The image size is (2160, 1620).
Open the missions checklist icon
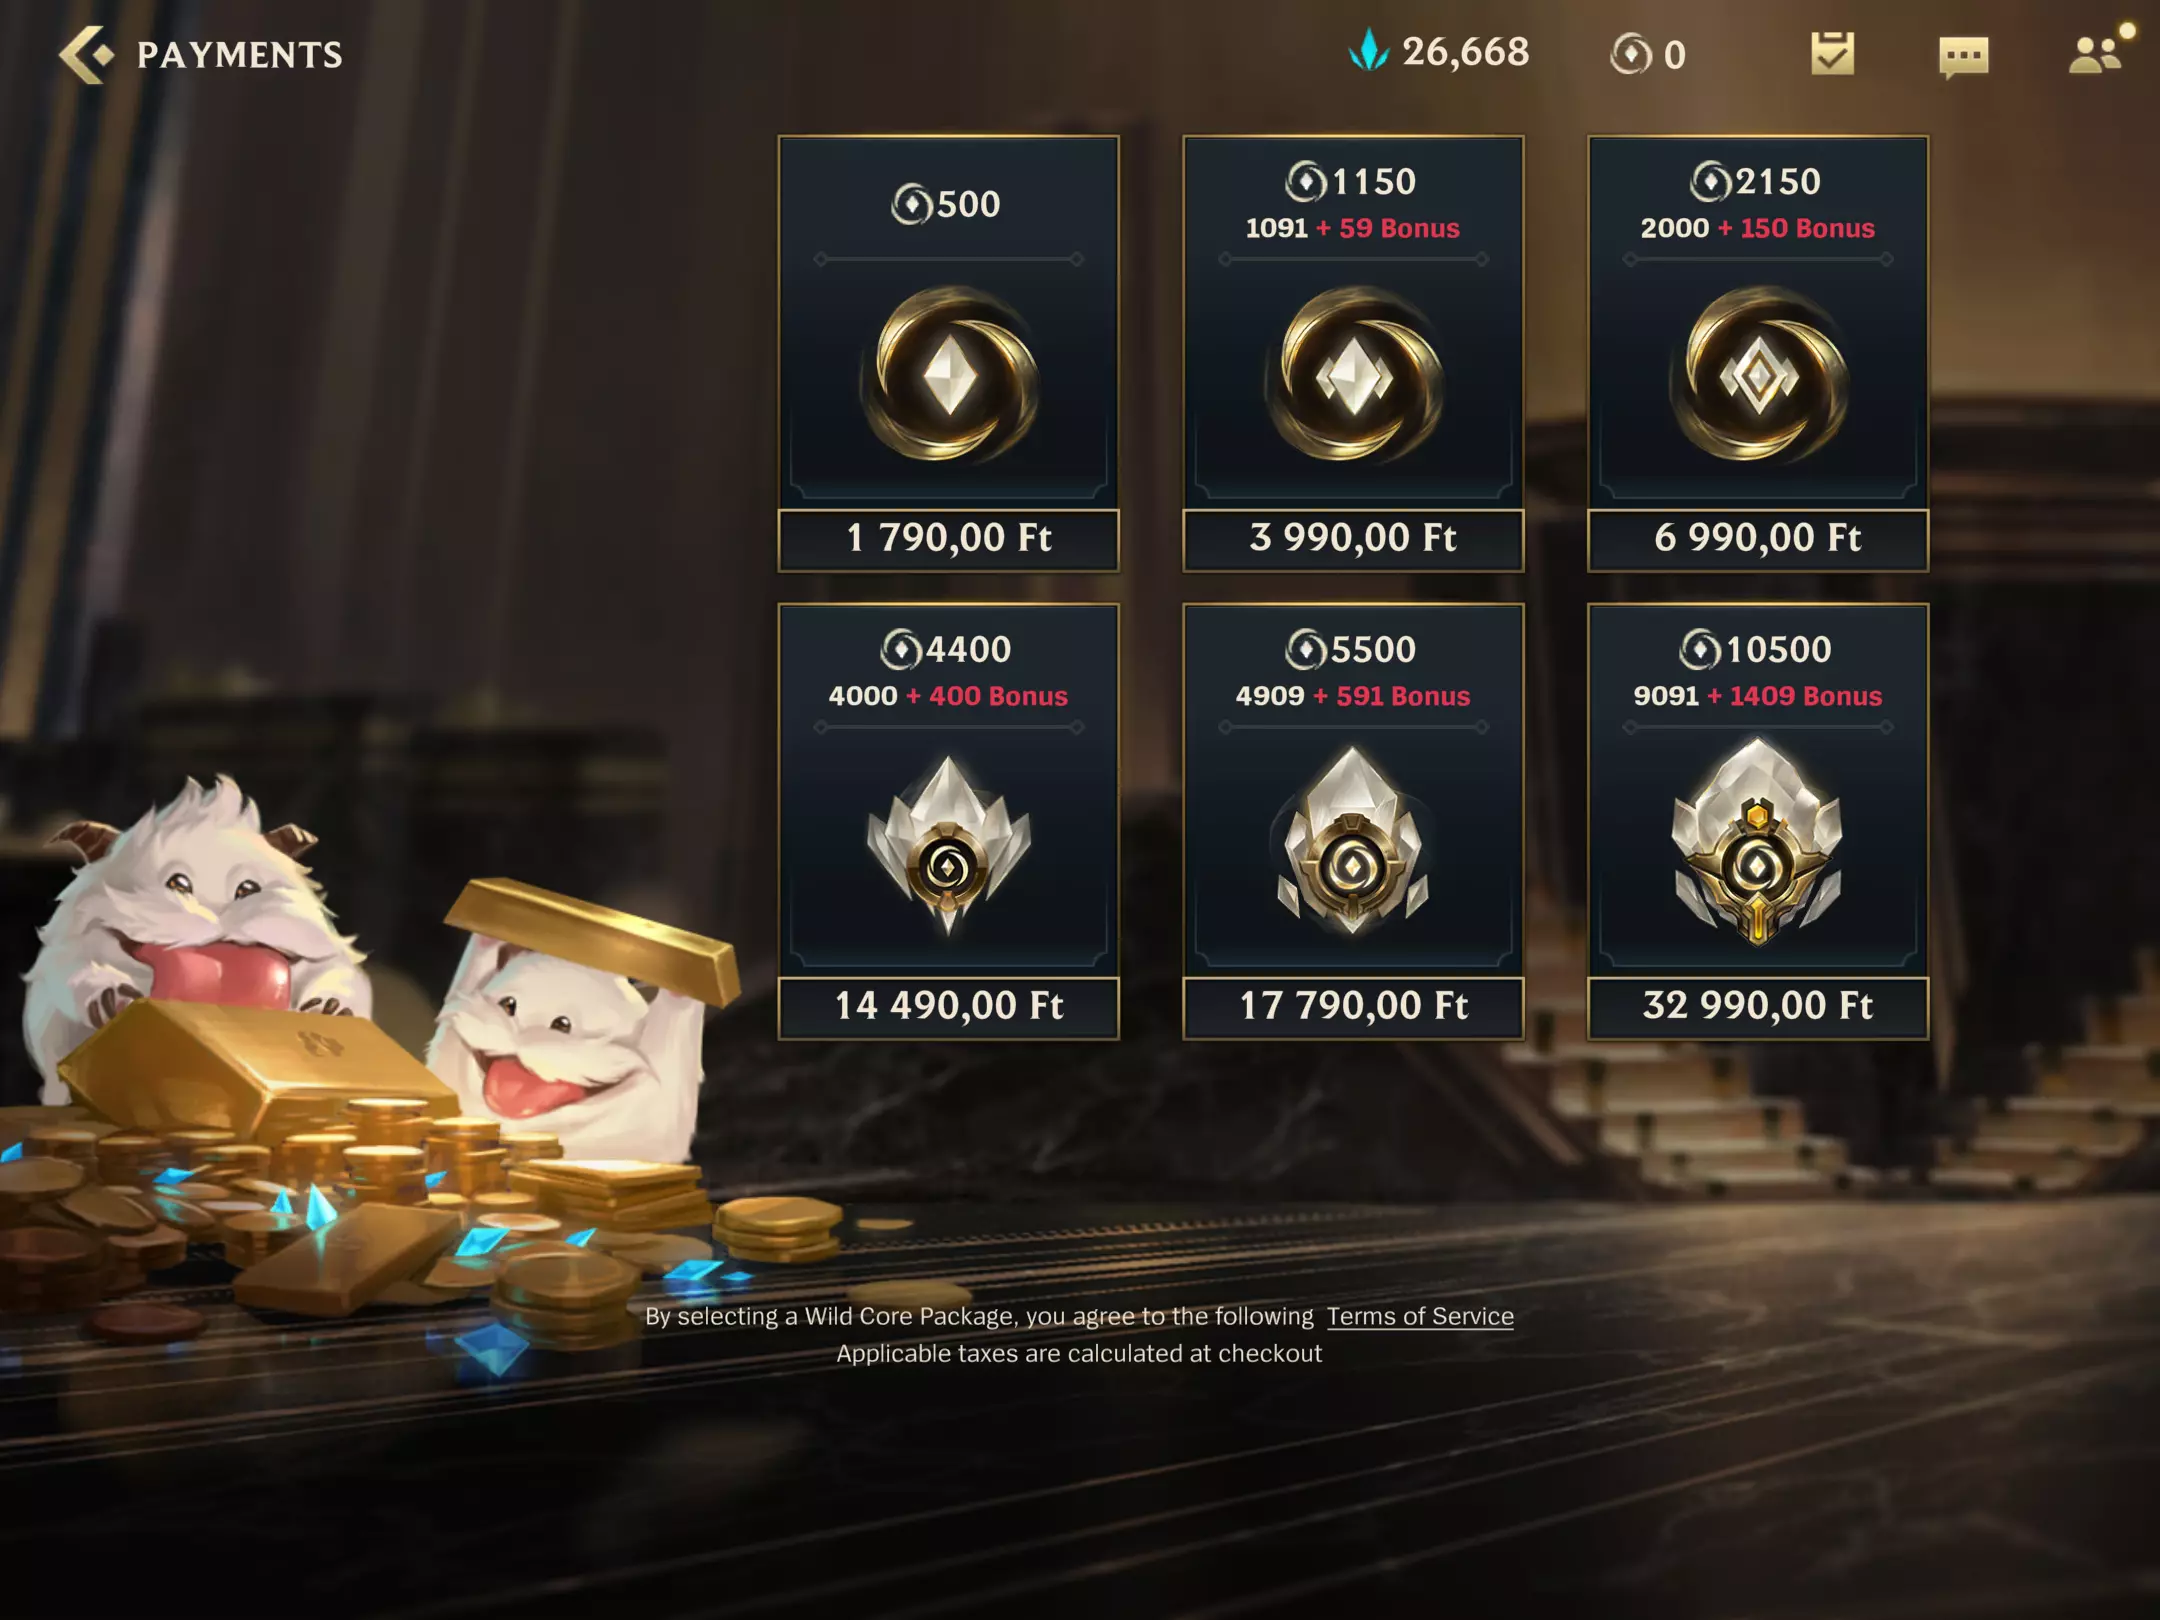point(1832,54)
